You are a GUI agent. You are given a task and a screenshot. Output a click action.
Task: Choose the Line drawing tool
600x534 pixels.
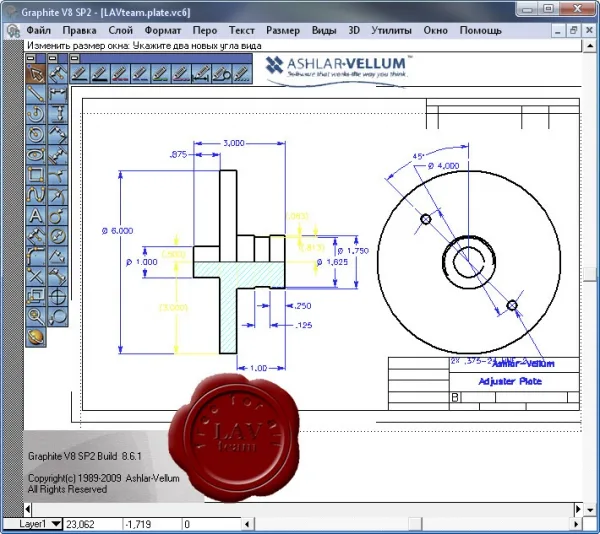pyautogui.click(x=36, y=94)
